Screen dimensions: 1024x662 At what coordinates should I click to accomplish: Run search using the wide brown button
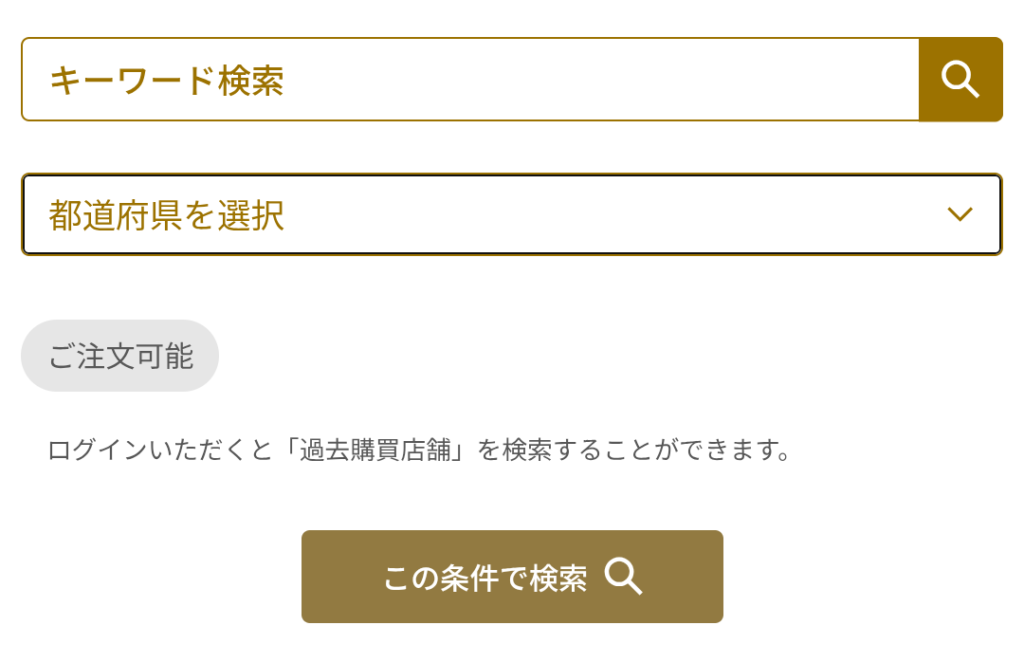512,577
